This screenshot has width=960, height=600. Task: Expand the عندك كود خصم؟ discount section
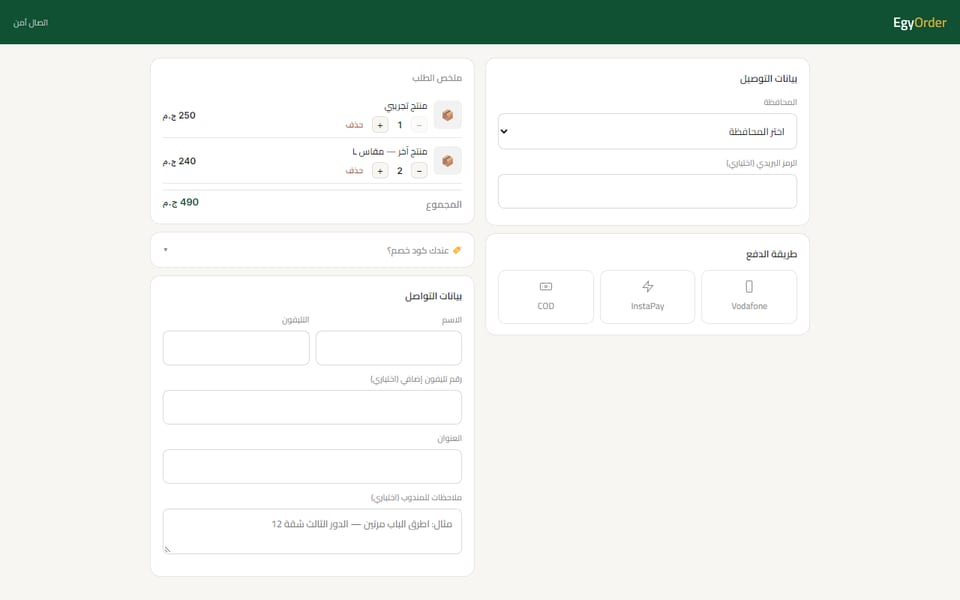312,250
